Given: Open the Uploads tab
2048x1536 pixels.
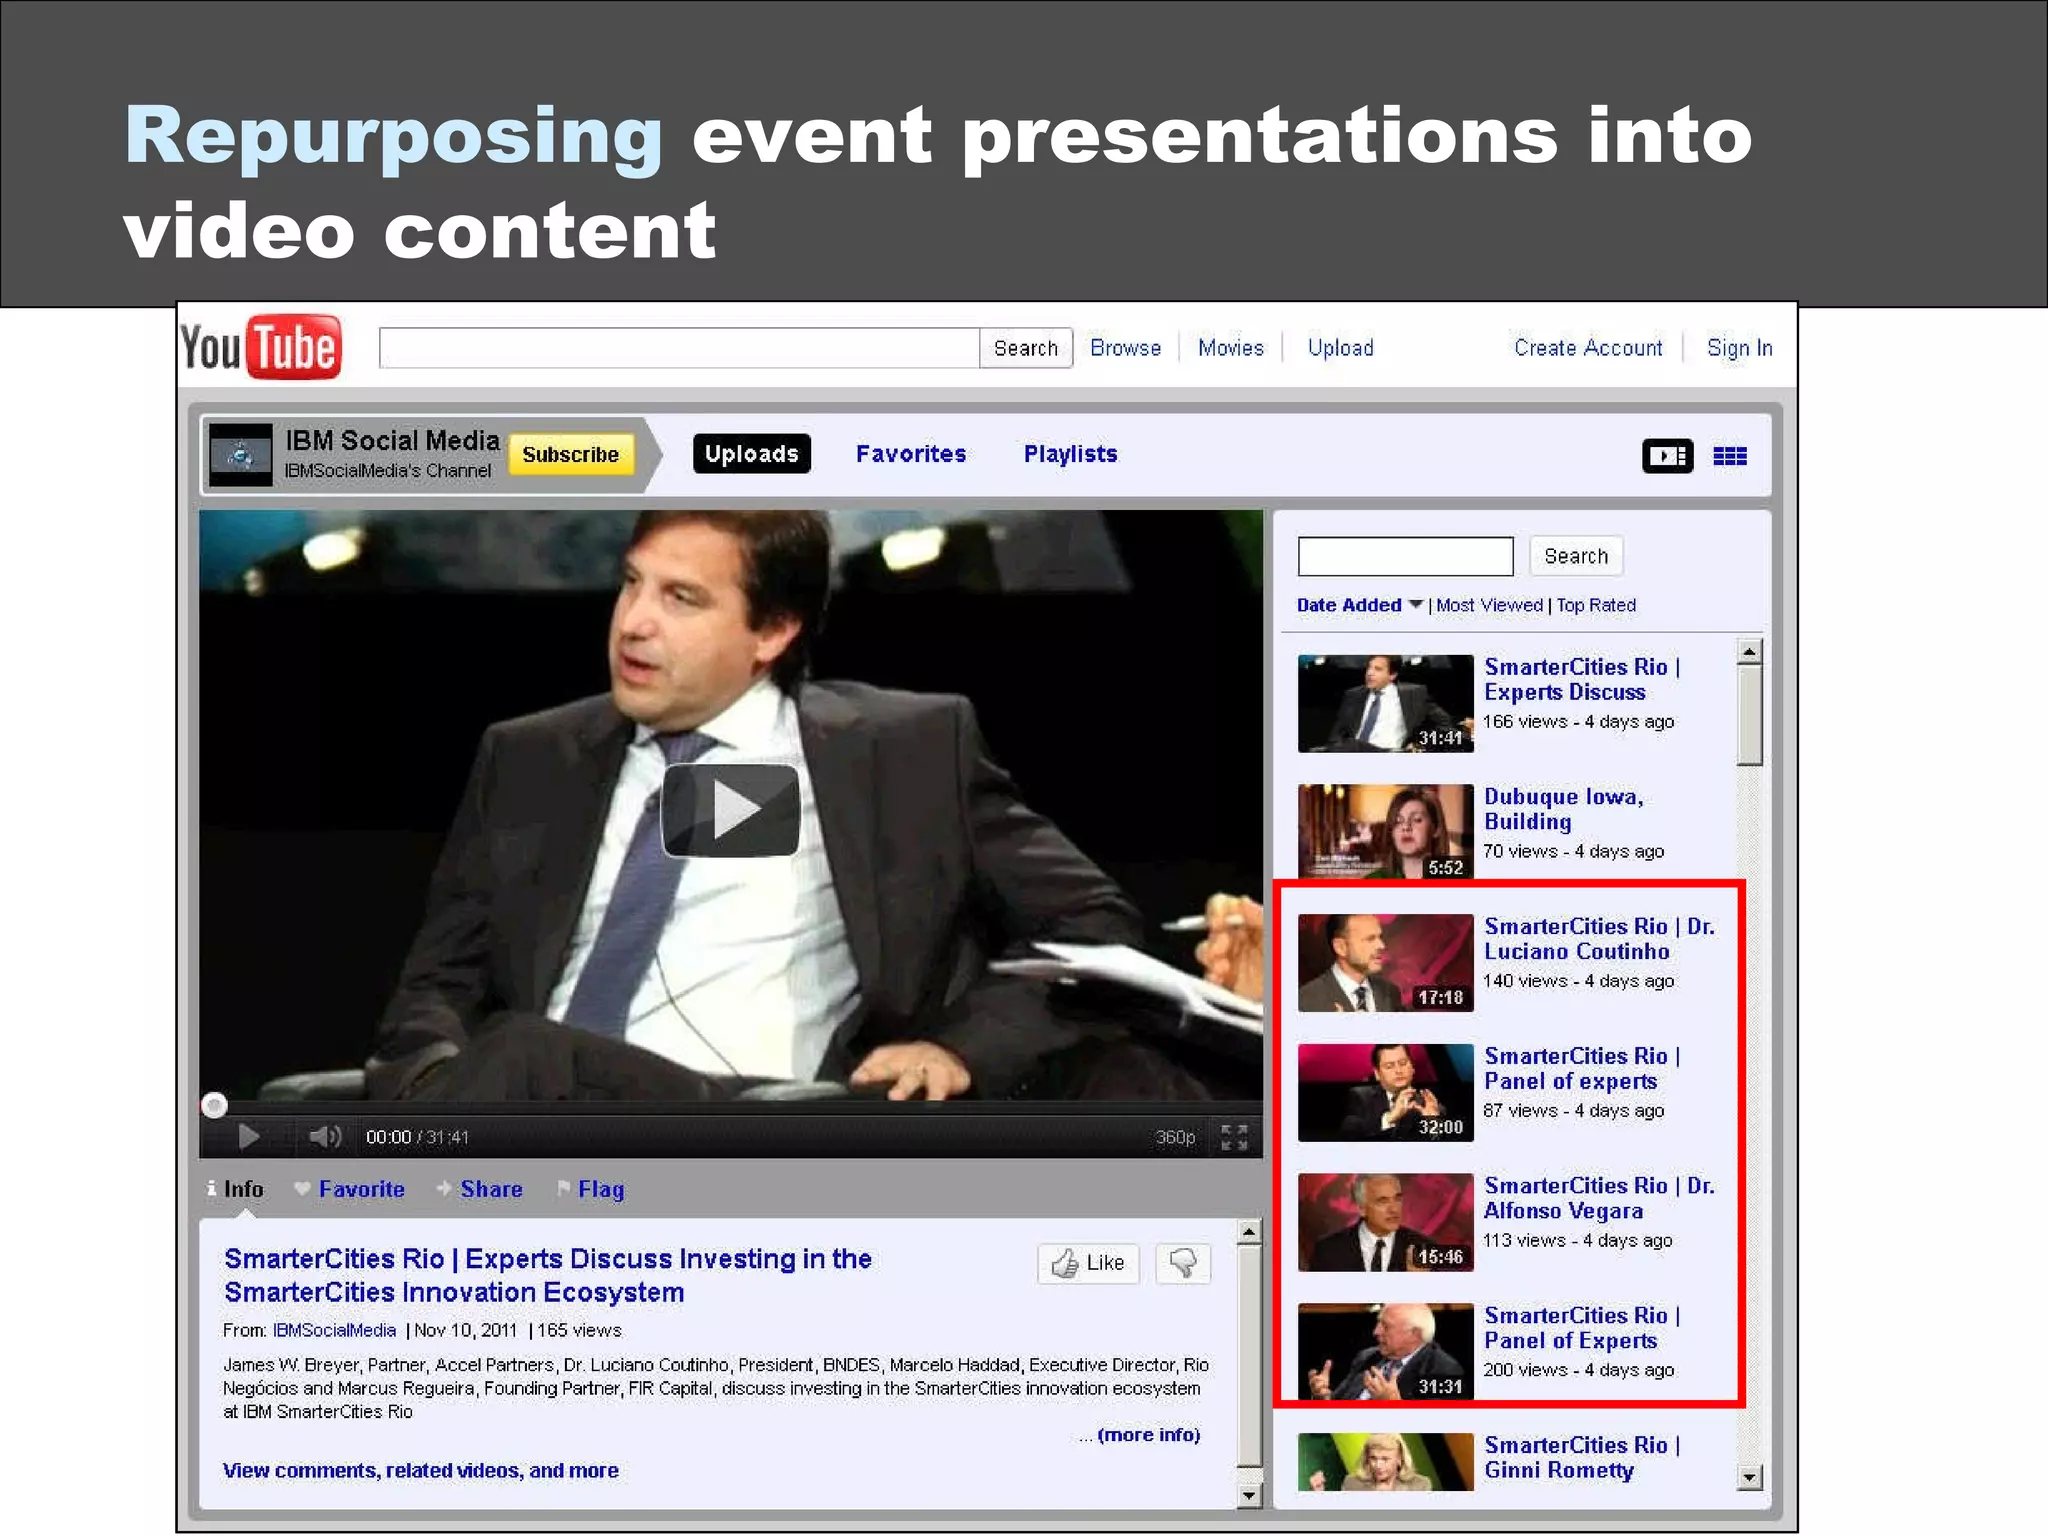Looking at the screenshot, I should tap(751, 454).
